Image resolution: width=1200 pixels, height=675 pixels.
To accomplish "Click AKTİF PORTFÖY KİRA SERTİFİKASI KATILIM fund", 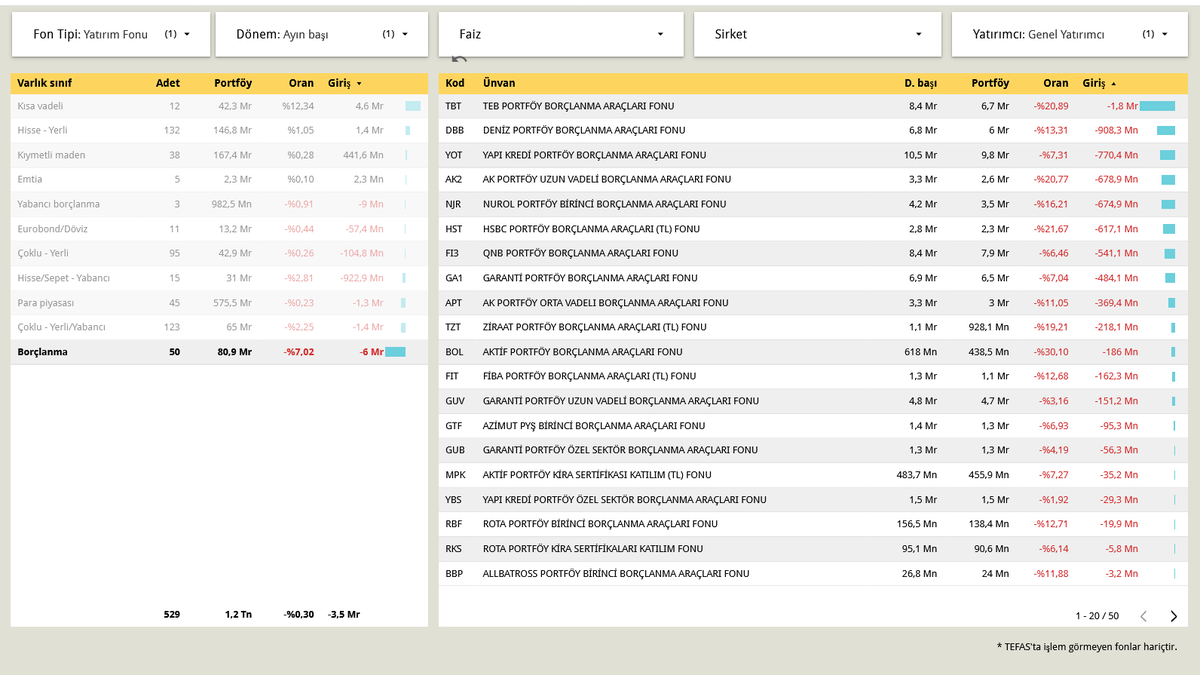I will pos(597,475).
